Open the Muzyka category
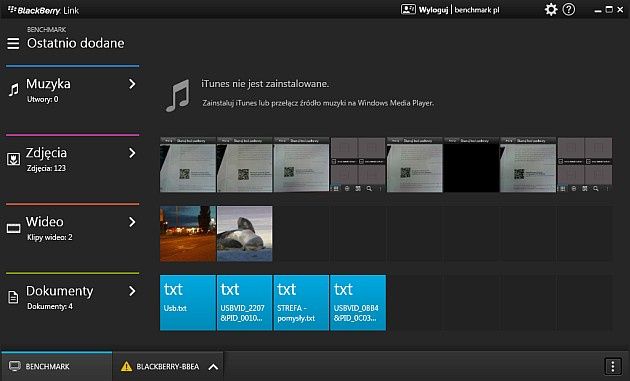 (x=72, y=90)
